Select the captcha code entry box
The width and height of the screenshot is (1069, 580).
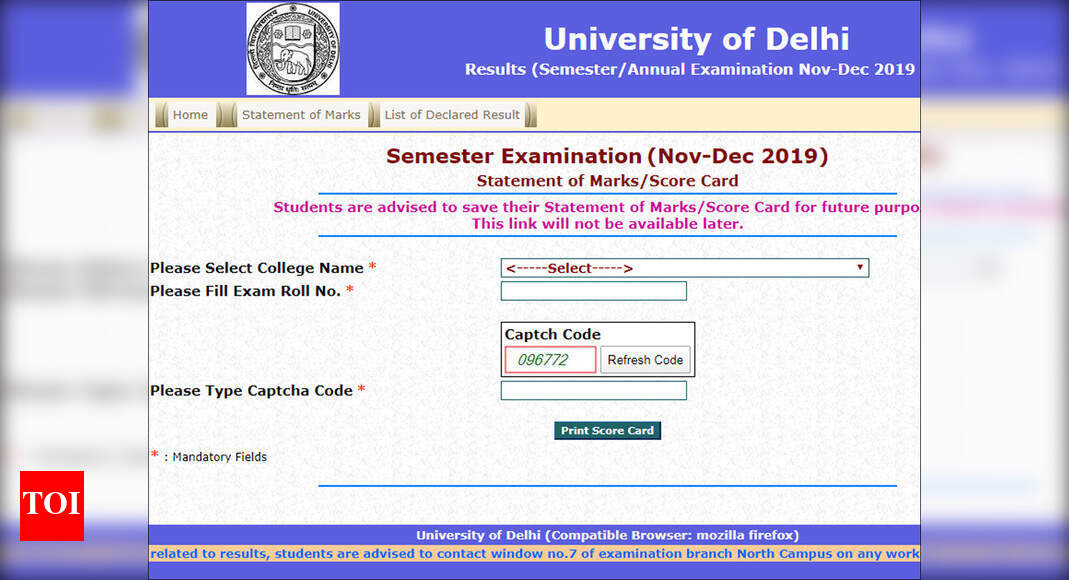(x=593, y=390)
